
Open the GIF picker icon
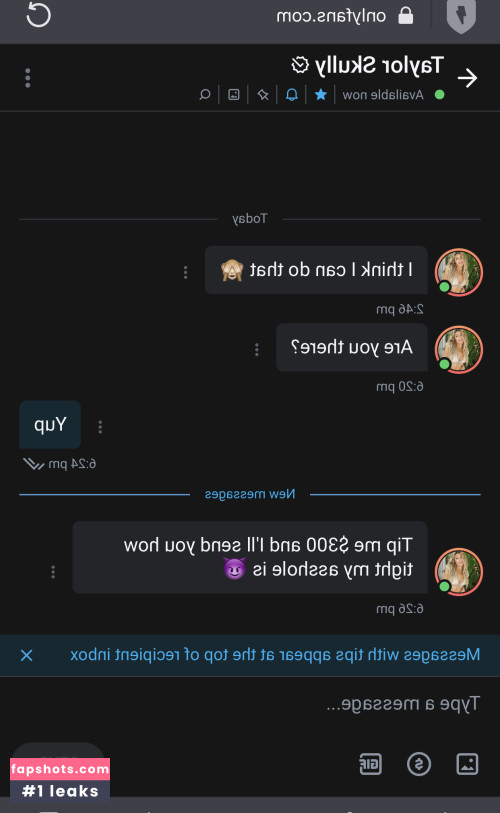click(x=371, y=764)
